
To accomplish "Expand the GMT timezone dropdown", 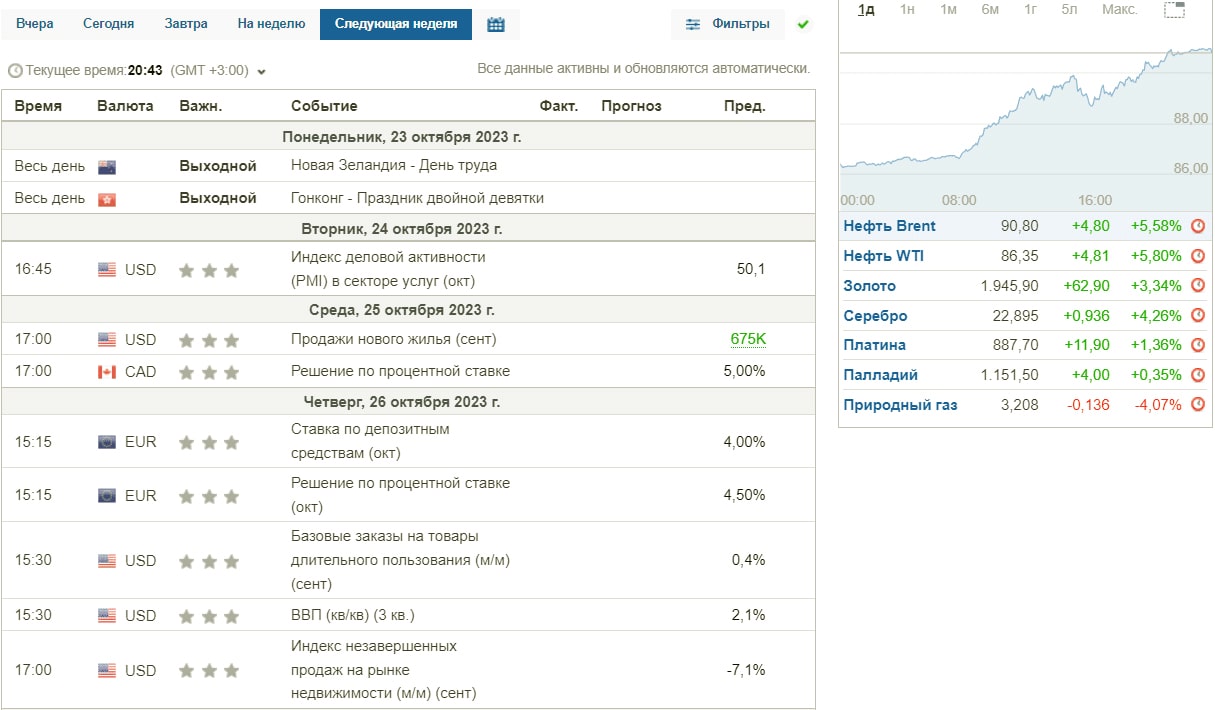I will tap(260, 71).
